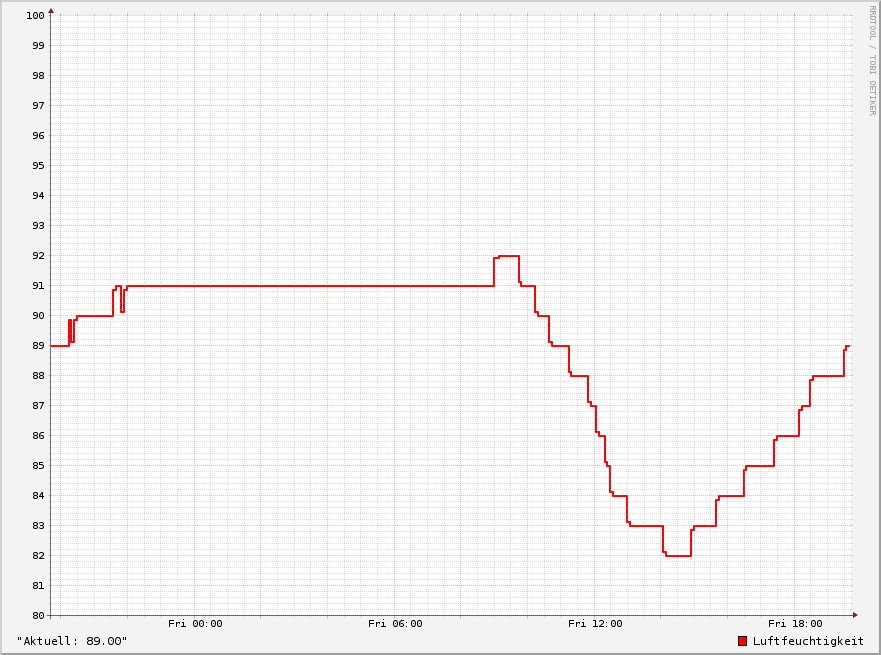Click the 99 y-axis label

pos(38,46)
